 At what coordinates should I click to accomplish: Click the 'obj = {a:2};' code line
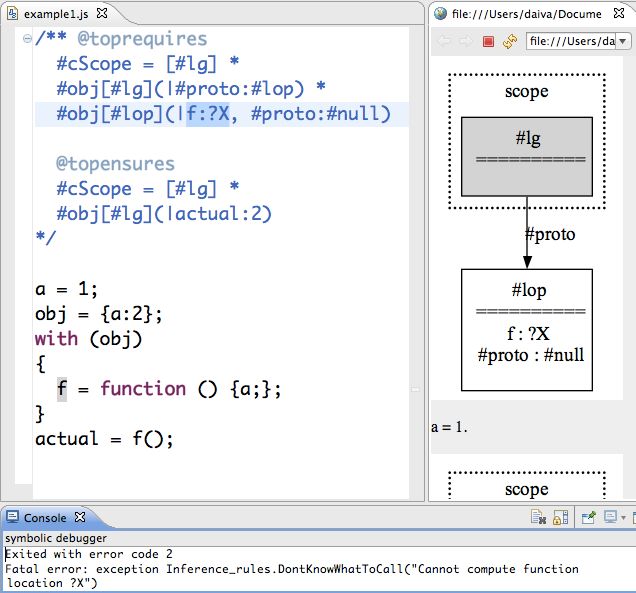99,314
